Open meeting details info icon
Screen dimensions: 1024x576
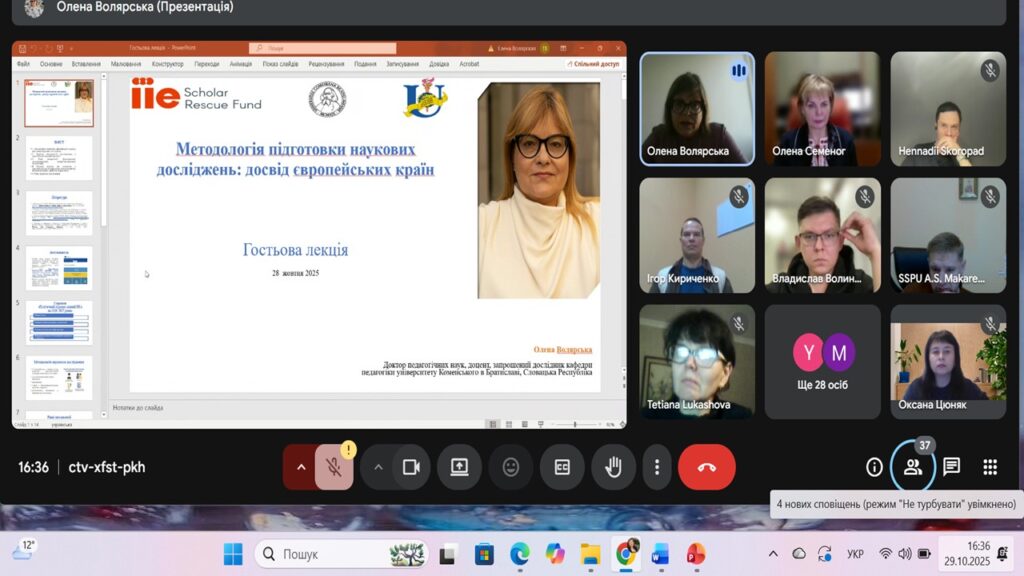point(874,467)
